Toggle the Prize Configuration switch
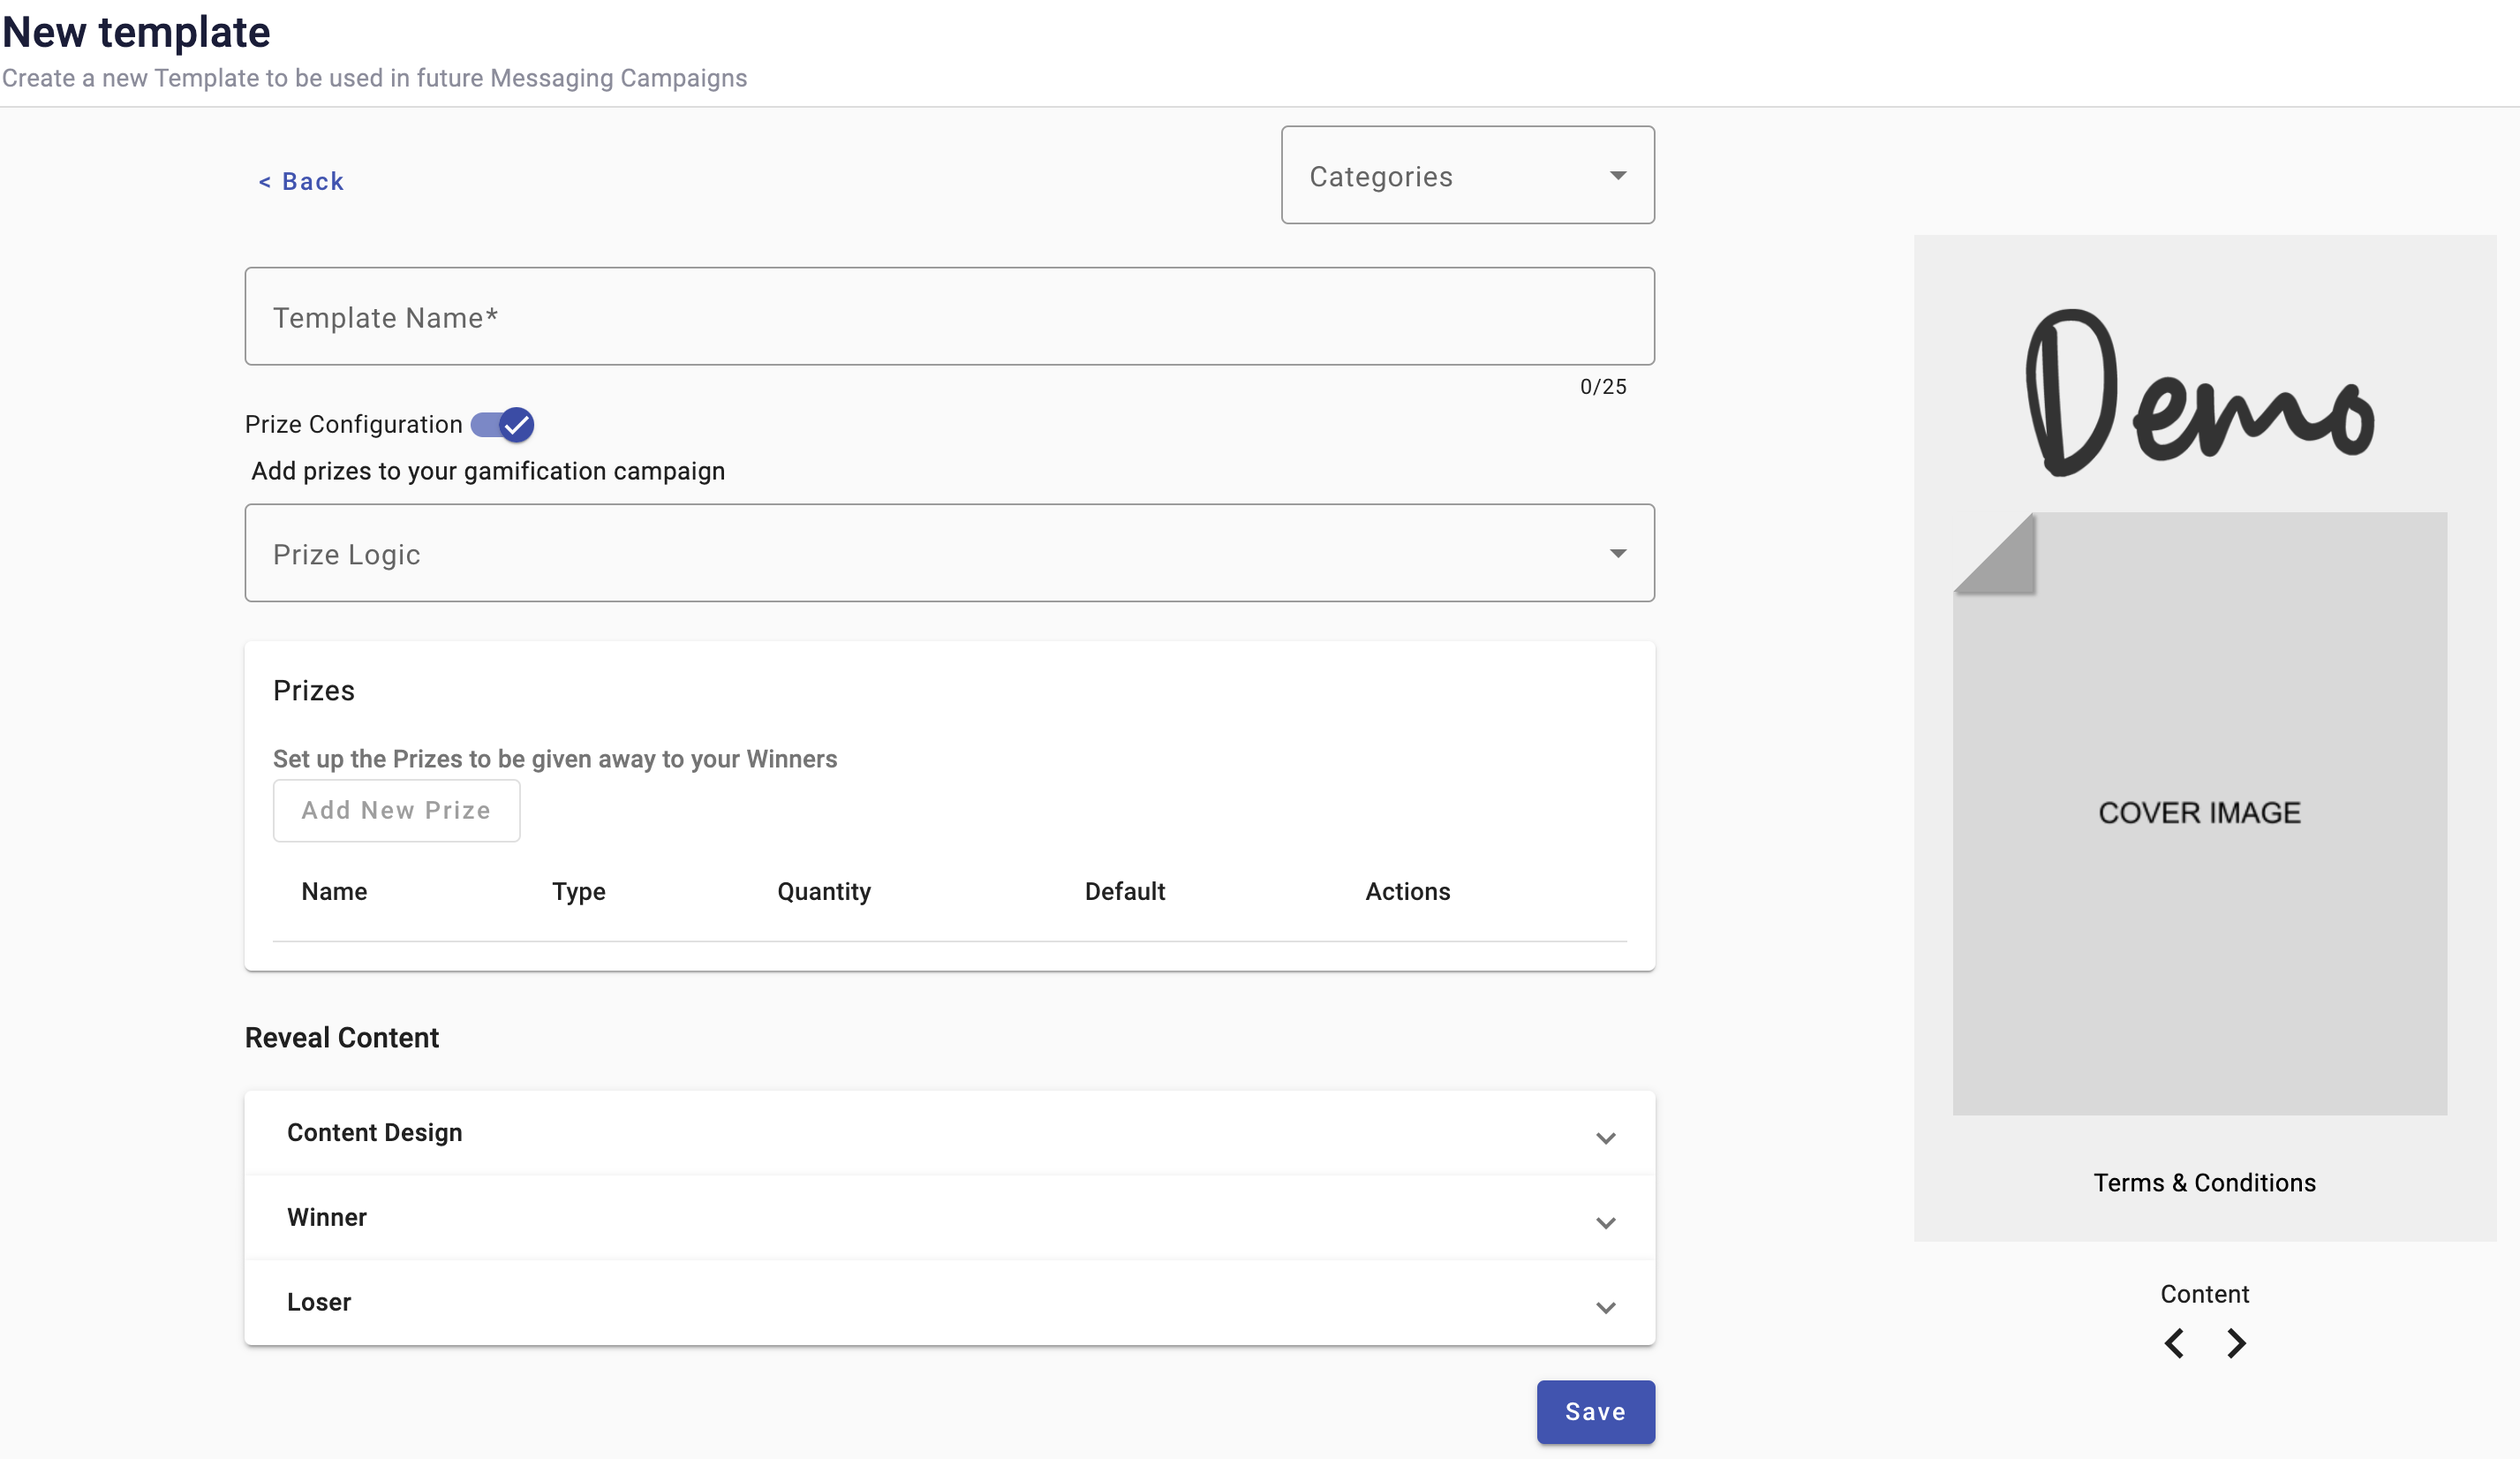The width and height of the screenshot is (2520, 1459). pyautogui.click(x=502, y=425)
